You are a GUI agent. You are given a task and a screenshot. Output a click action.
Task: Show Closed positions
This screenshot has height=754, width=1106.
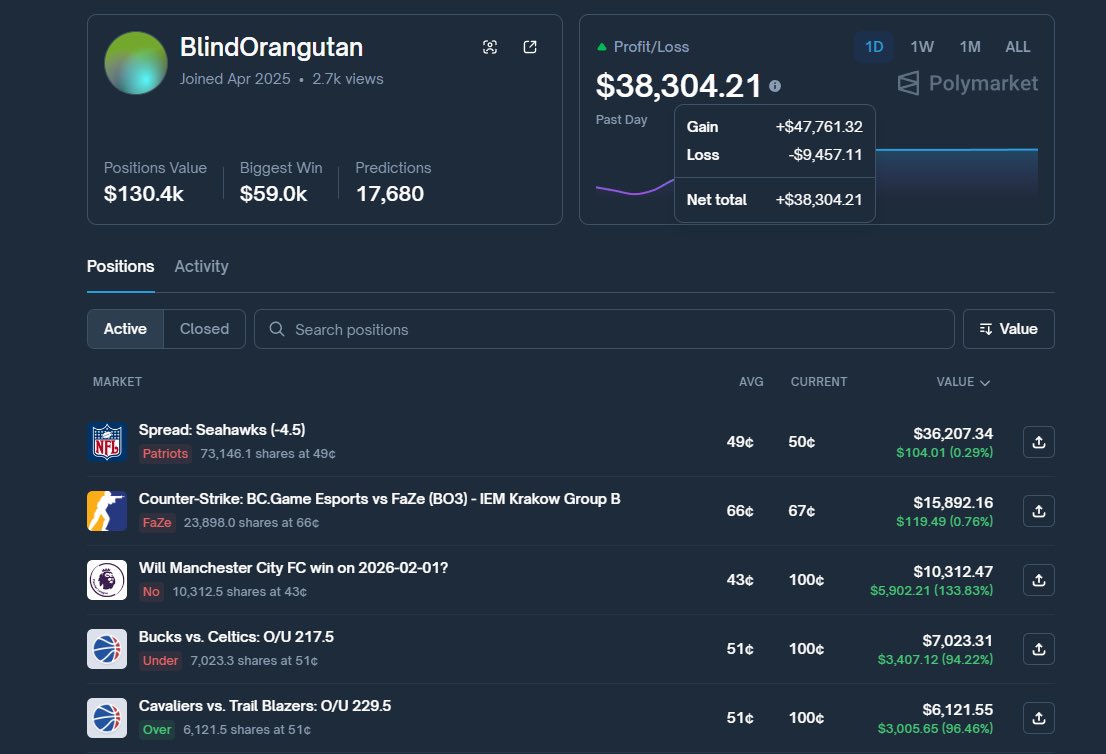205,329
